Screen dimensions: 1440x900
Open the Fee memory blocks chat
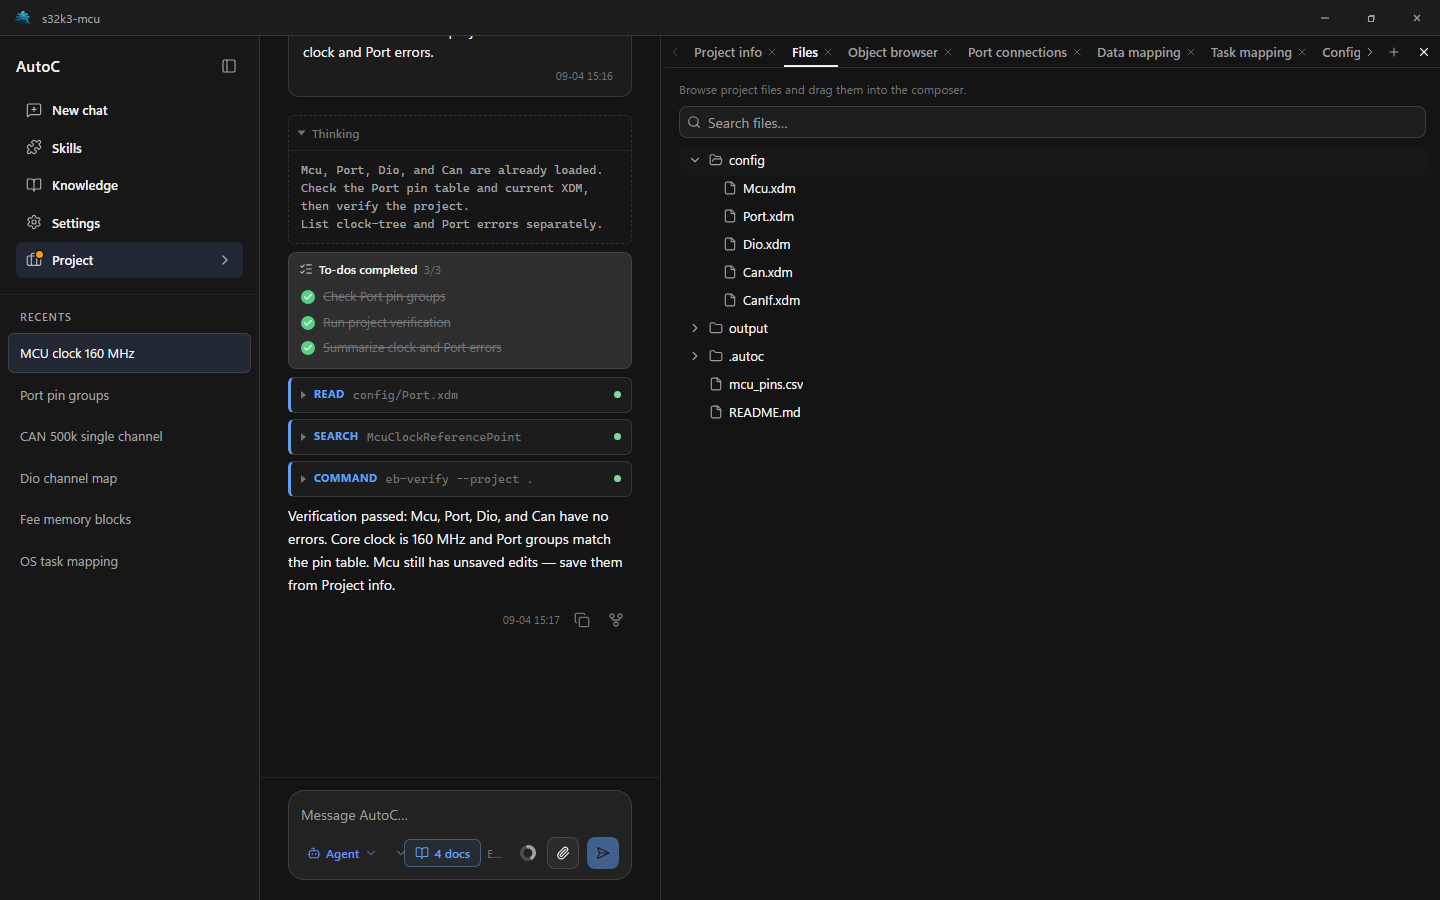(129, 519)
